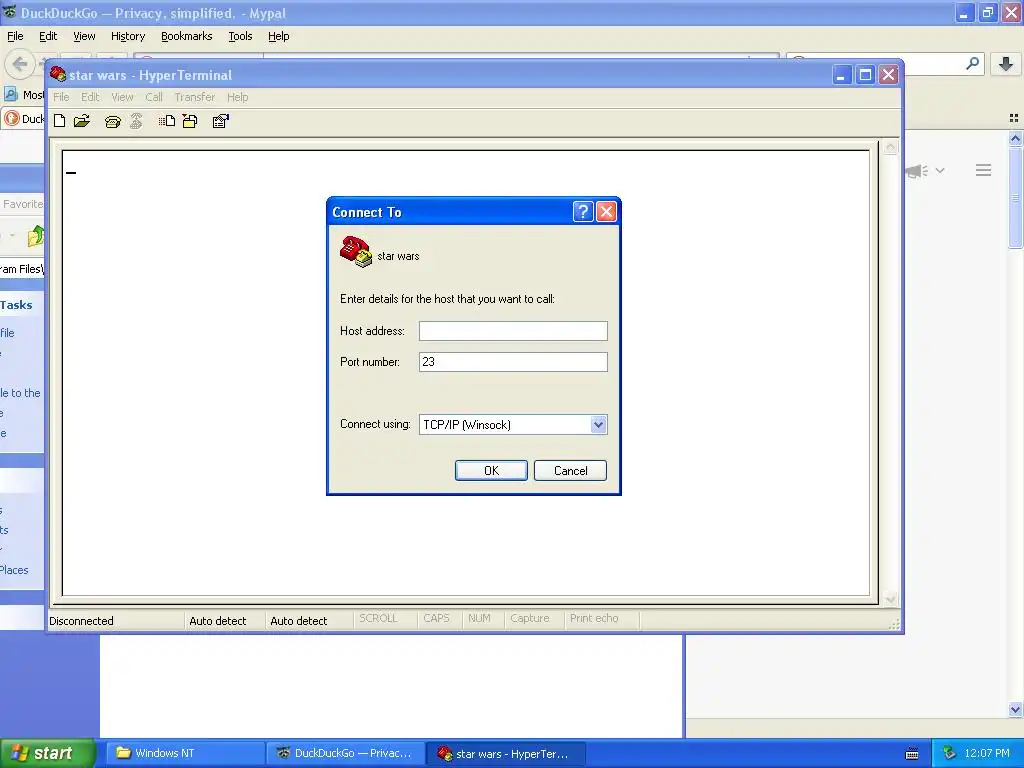
Task: Click the Capture status bar indicator
Action: coord(530,618)
